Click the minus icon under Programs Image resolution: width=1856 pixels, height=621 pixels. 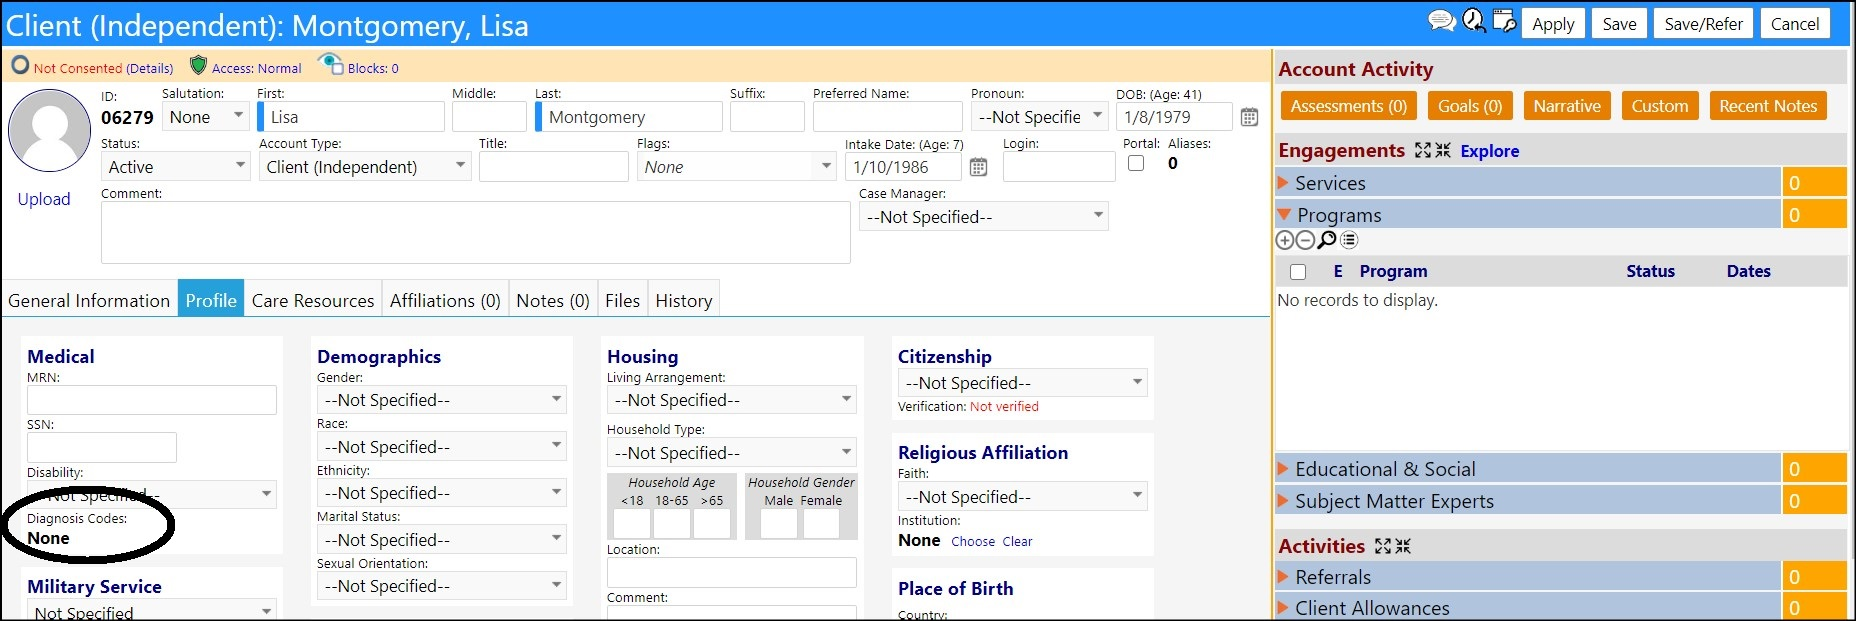pyautogui.click(x=1304, y=240)
